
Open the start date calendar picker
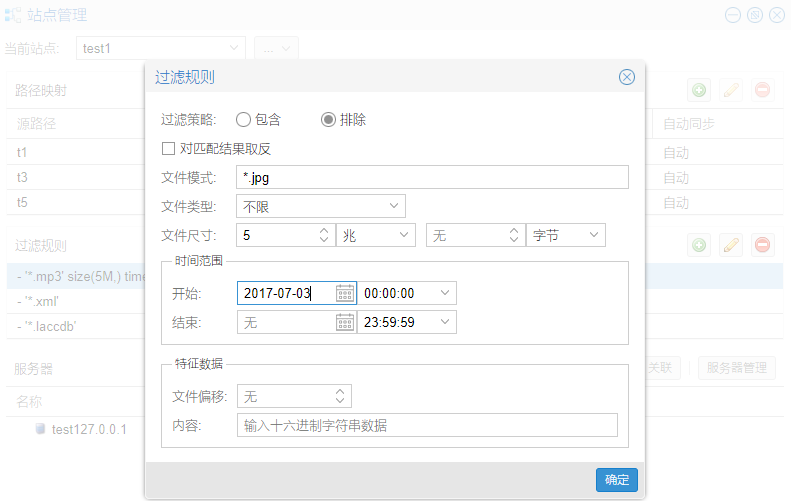point(345,293)
